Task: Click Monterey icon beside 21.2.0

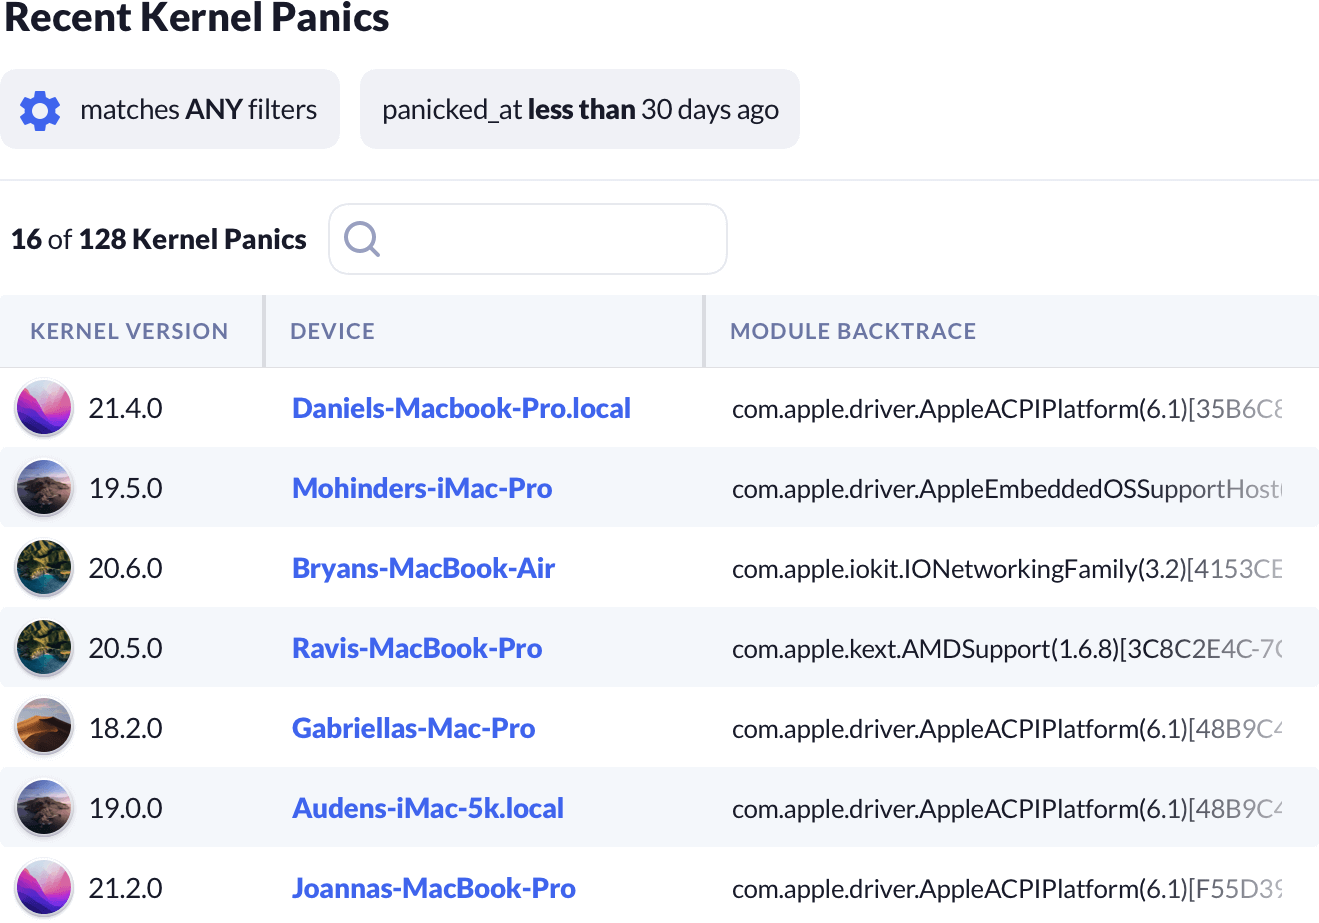Action: [x=44, y=888]
